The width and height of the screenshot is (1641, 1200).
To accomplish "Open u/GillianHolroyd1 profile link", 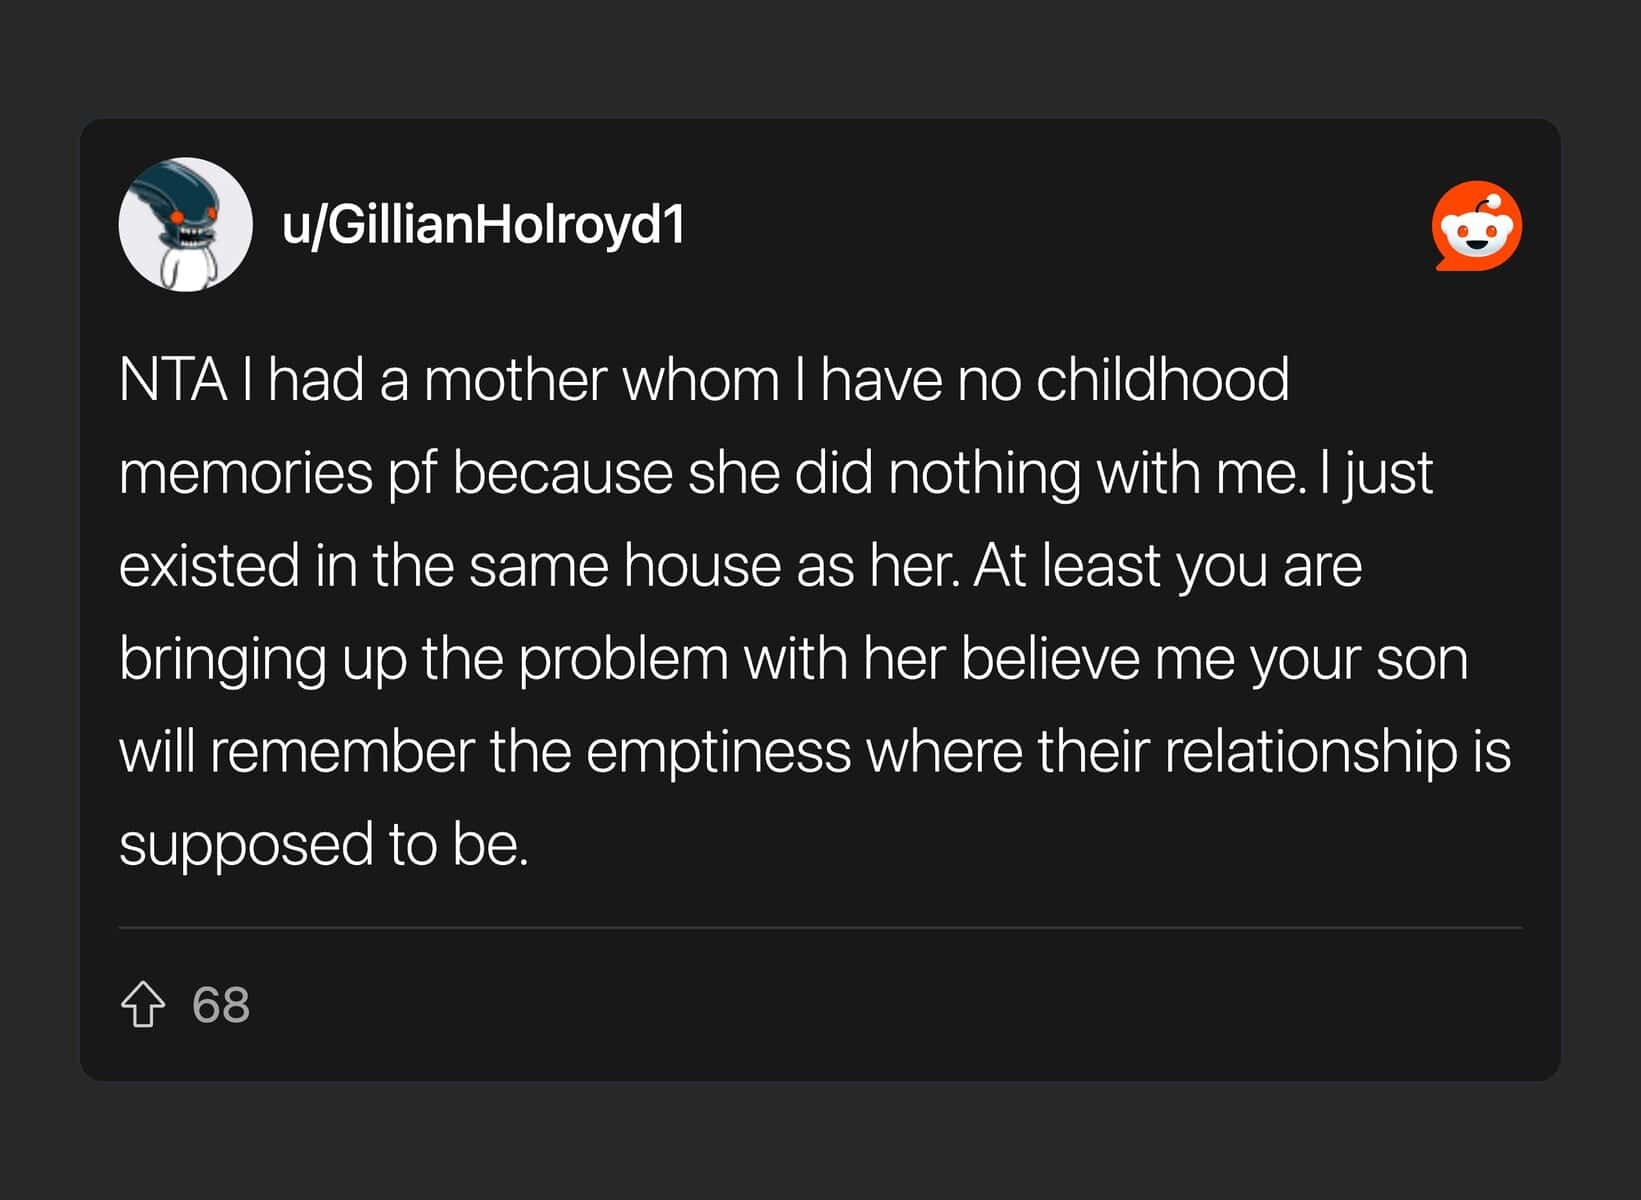I will pyautogui.click(x=483, y=224).
